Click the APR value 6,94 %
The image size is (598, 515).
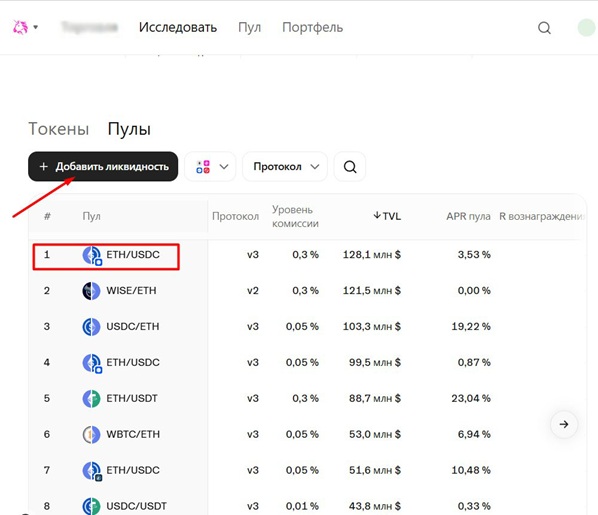pos(474,434)
